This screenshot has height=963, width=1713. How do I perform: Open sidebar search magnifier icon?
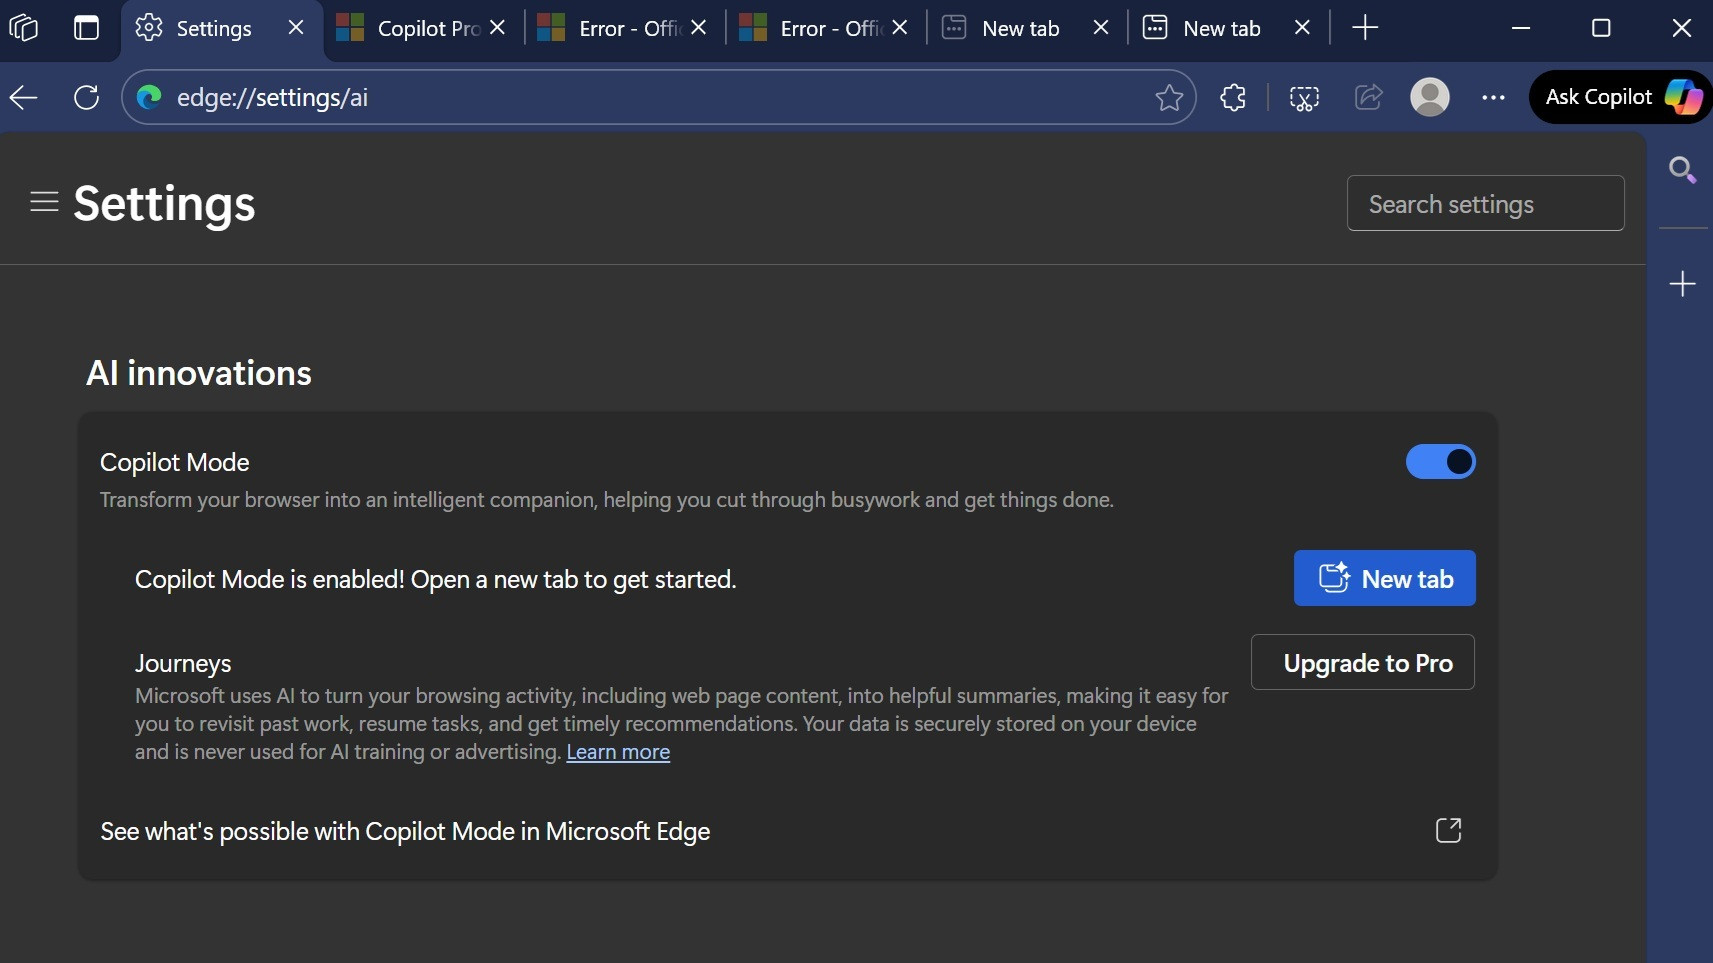point(1683,170)
